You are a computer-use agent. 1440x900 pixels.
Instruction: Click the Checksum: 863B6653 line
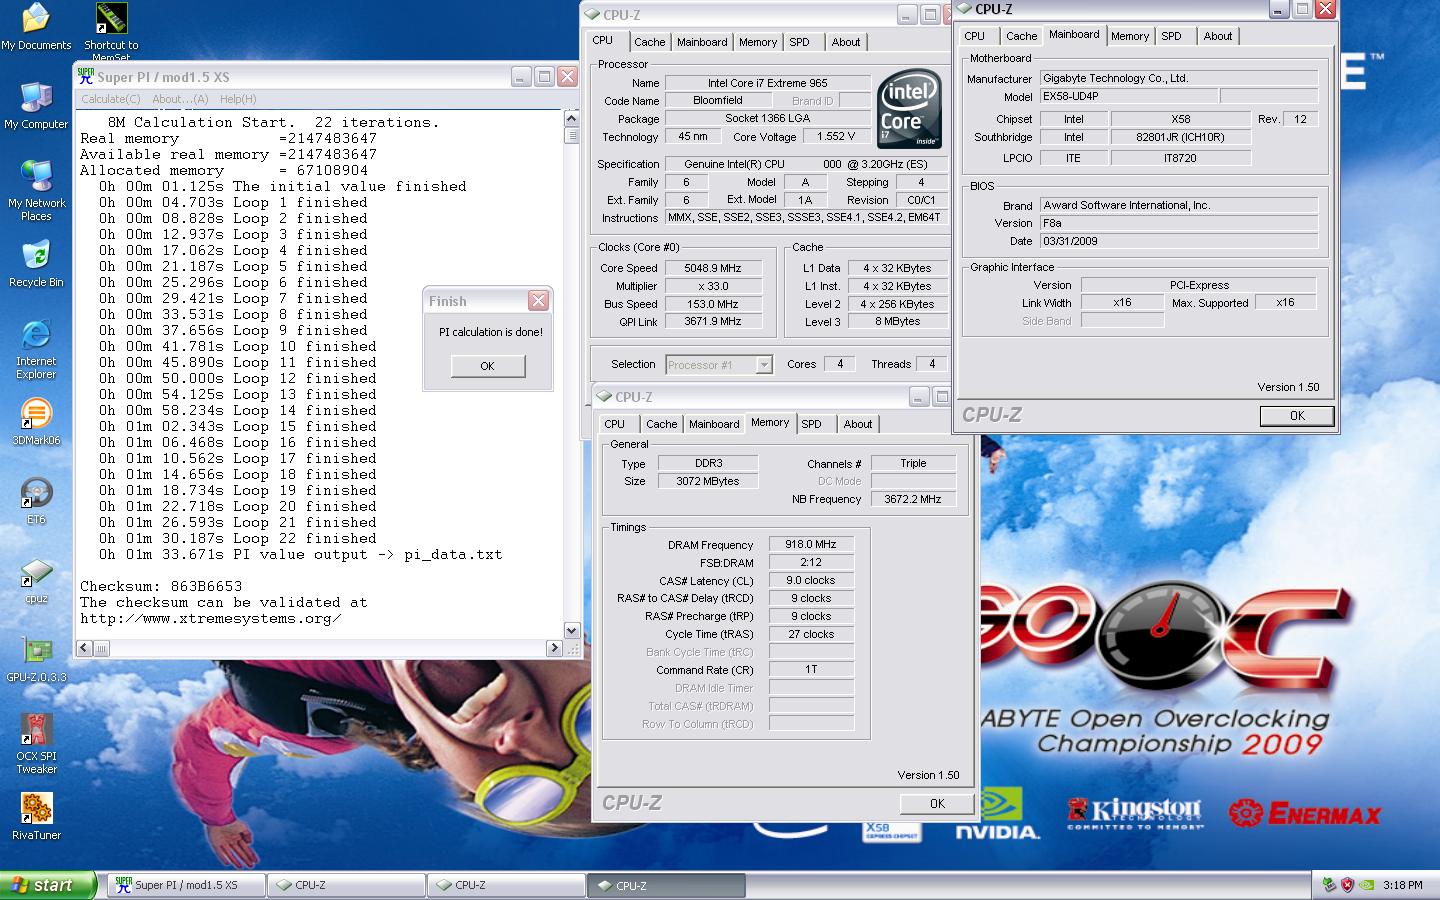click(x=161, y=586)
